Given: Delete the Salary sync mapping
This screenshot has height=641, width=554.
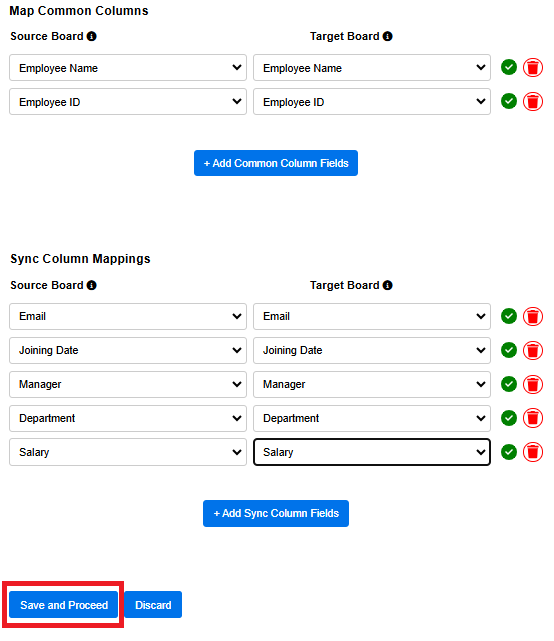Looking at the screenshot, I should 533,452.
